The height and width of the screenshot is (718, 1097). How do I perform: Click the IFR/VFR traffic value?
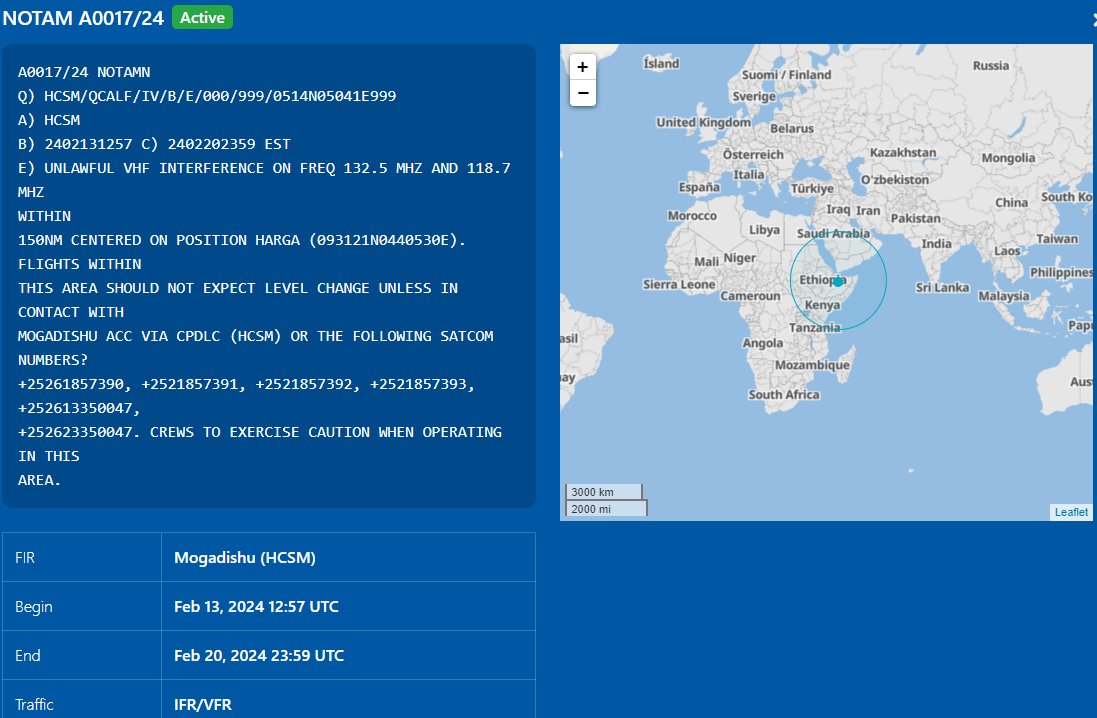(203, 705)
